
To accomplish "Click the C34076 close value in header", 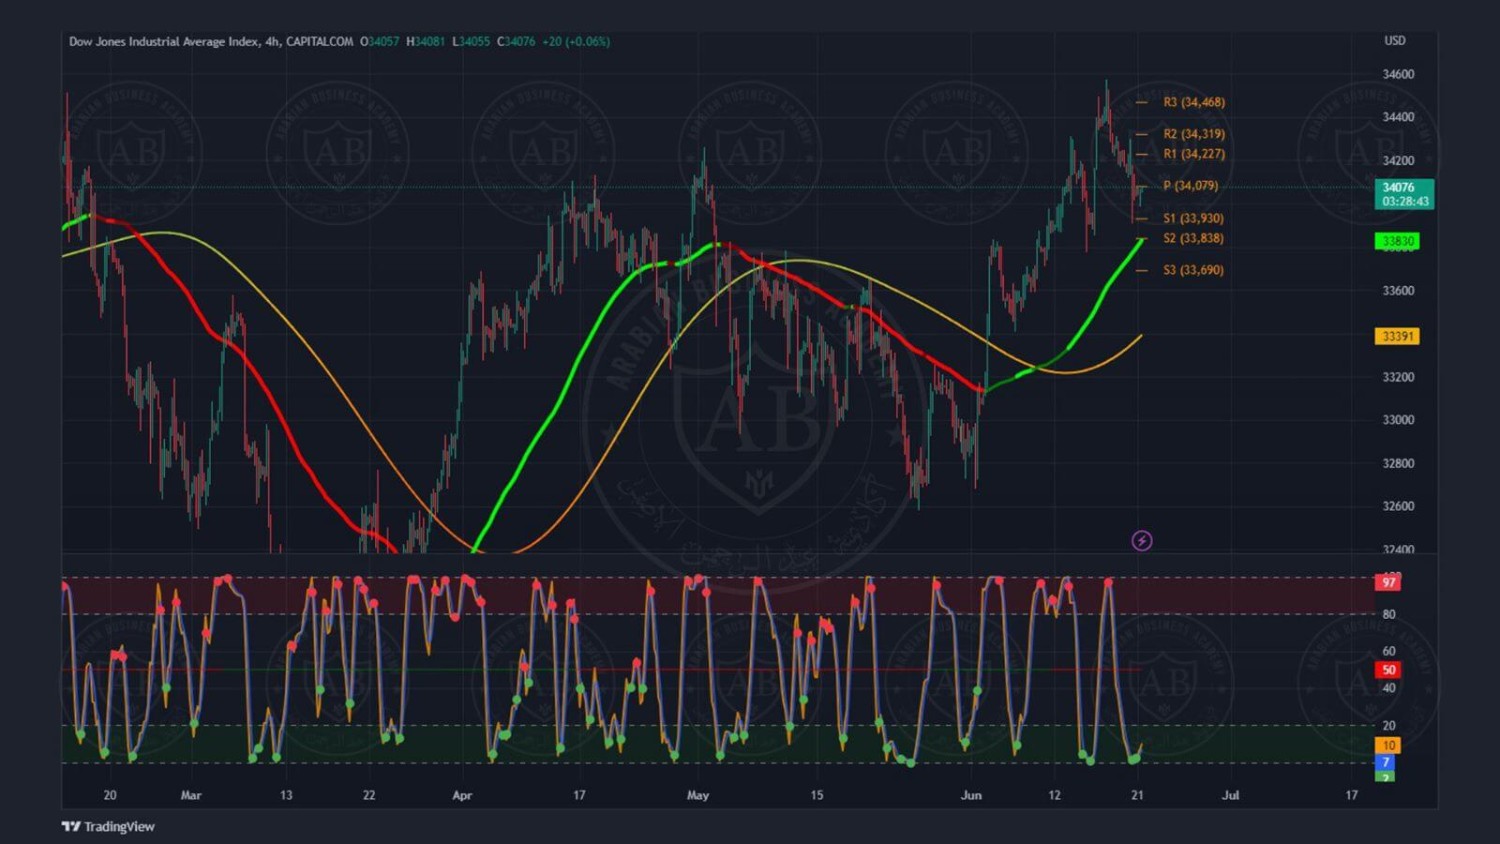I will 516,42.
